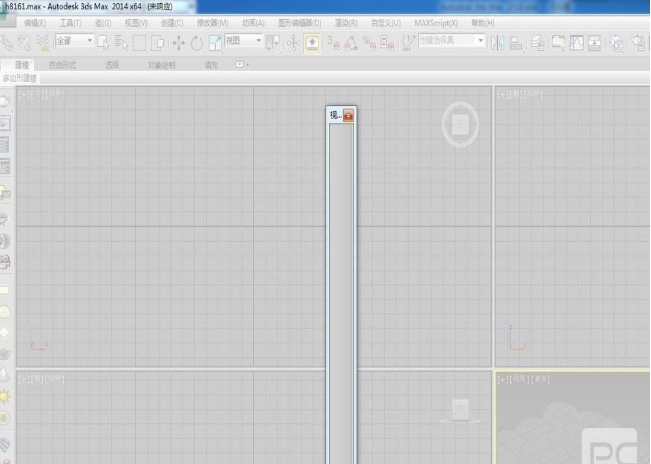Open the 组(G) menu
This screenshot has width=651, height=464.
click(103, 23)
